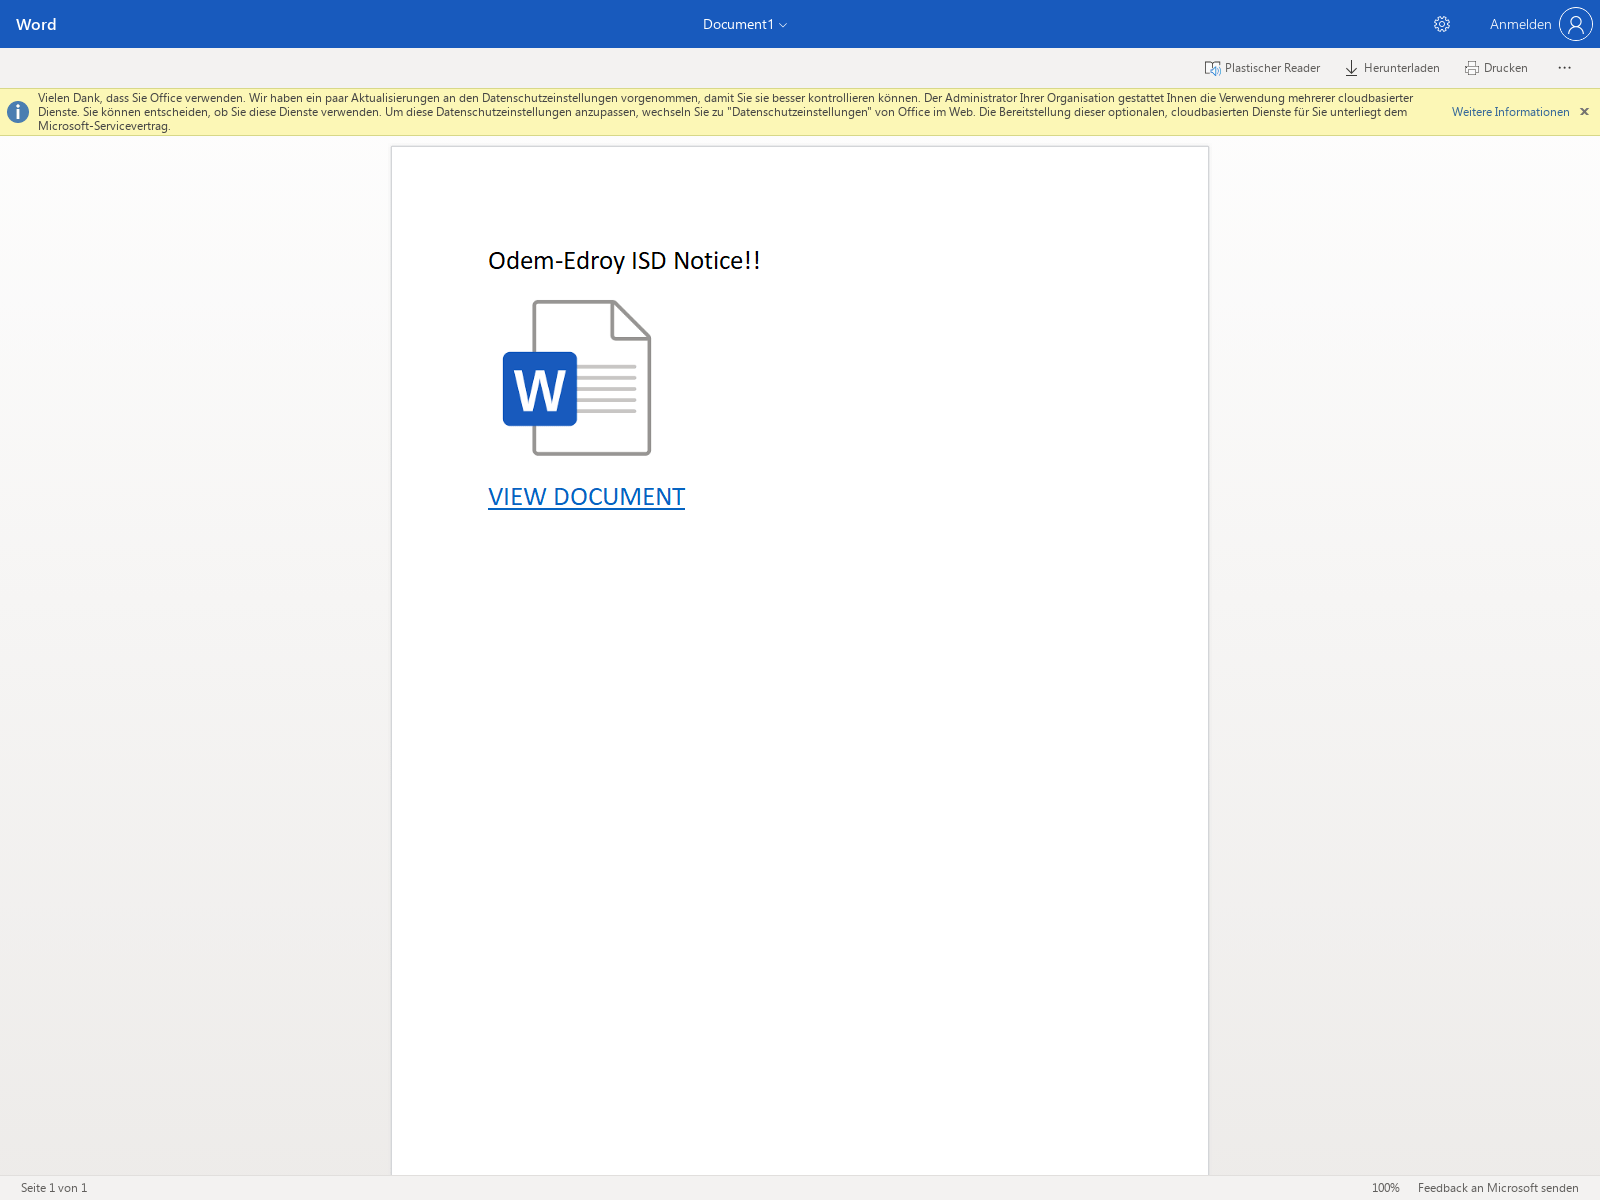The width and height of the screenshot is (1600, 1200).
Task: Click Seite 1 von 1 status
Action: click(x=54, y=1188)
